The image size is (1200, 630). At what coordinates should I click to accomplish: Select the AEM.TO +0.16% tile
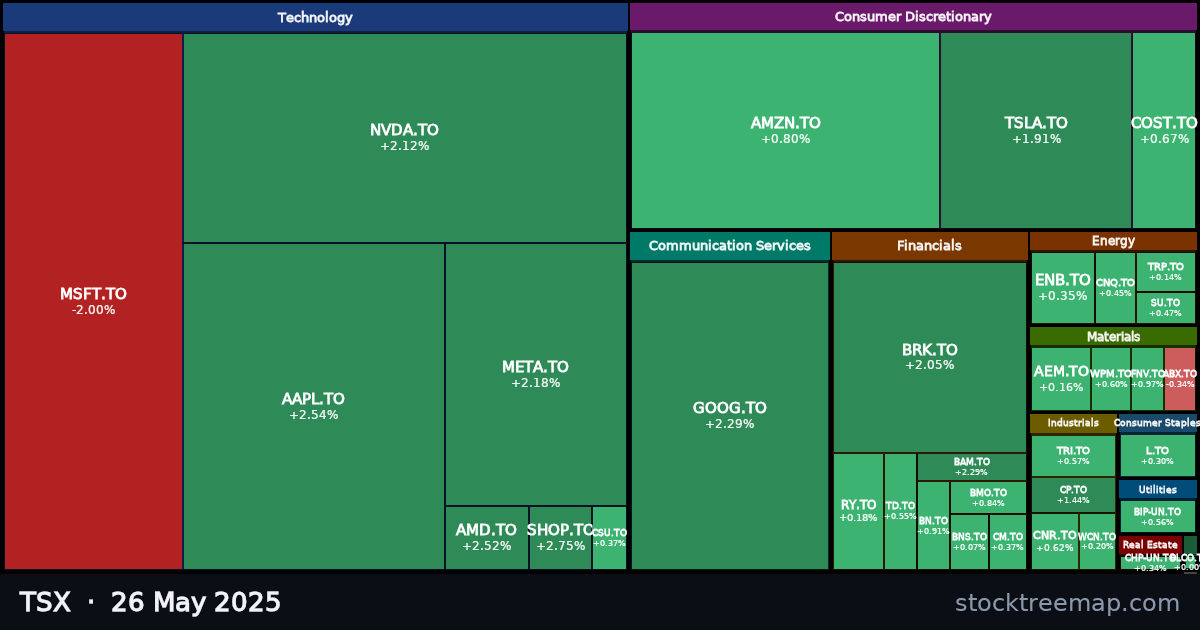pos(1061,379)
